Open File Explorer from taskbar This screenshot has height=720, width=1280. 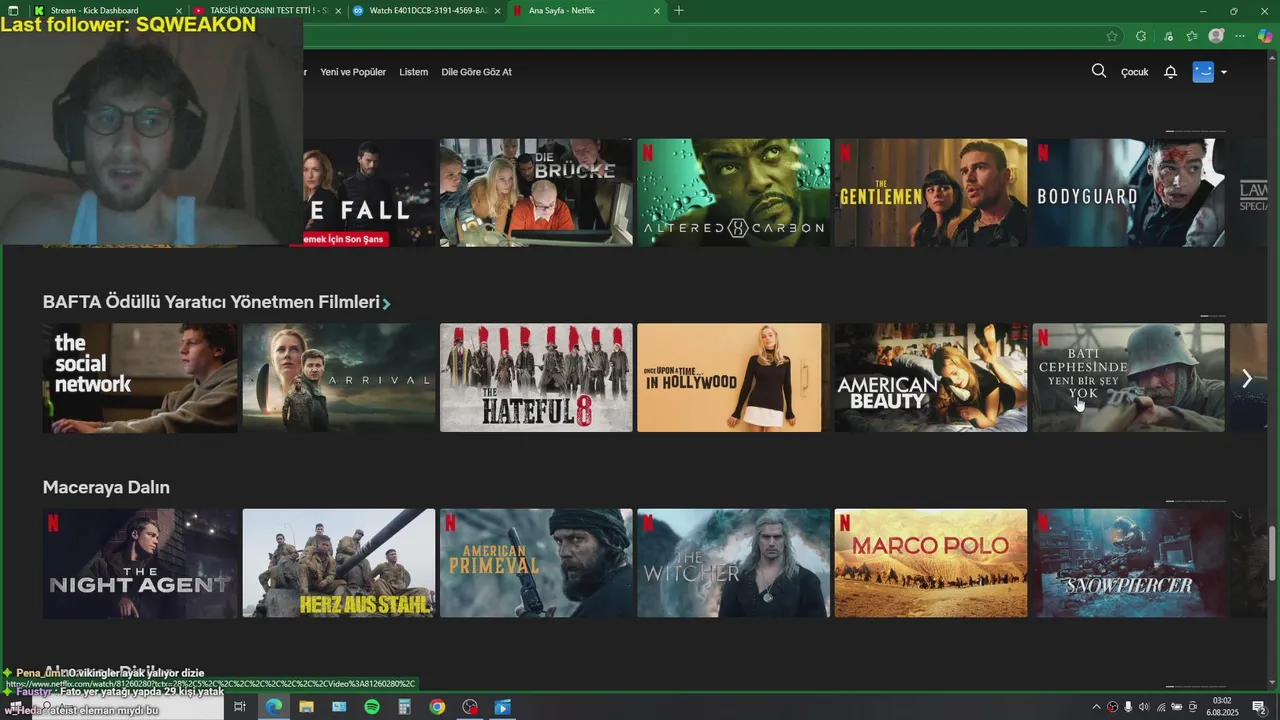coord(306,707)
